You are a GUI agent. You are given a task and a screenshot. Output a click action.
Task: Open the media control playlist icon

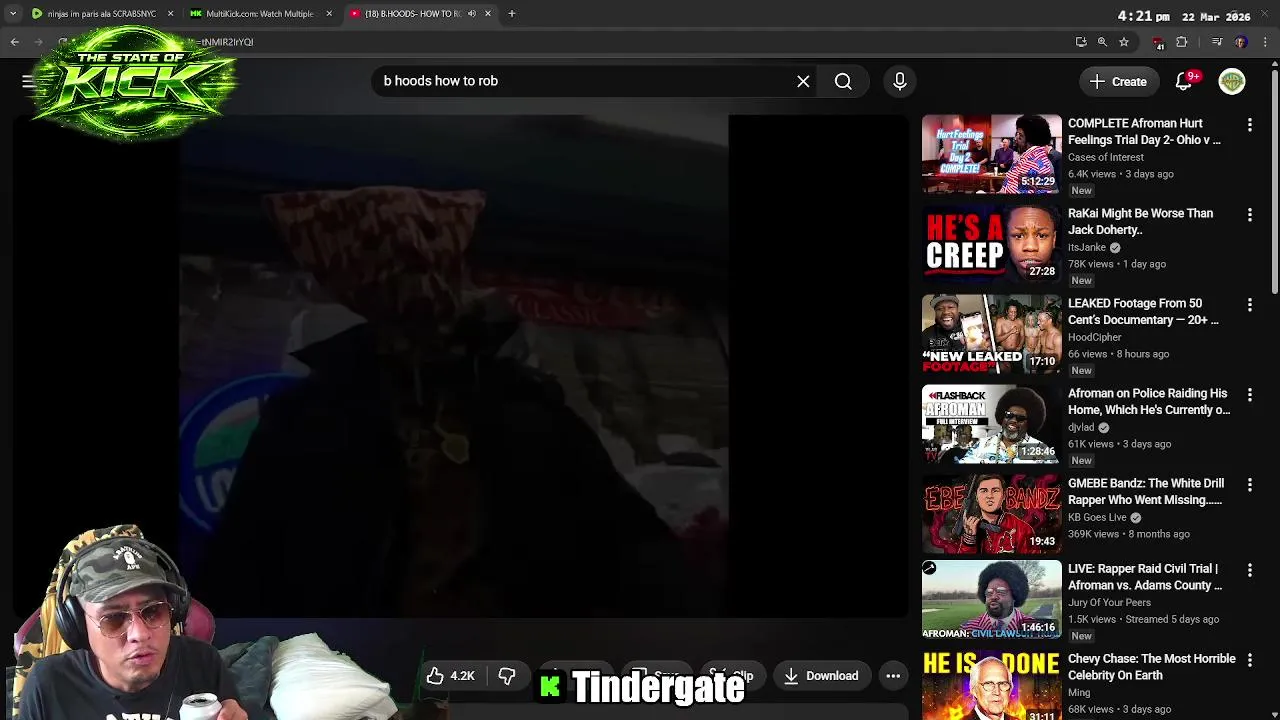click(x=1217, y=42)
